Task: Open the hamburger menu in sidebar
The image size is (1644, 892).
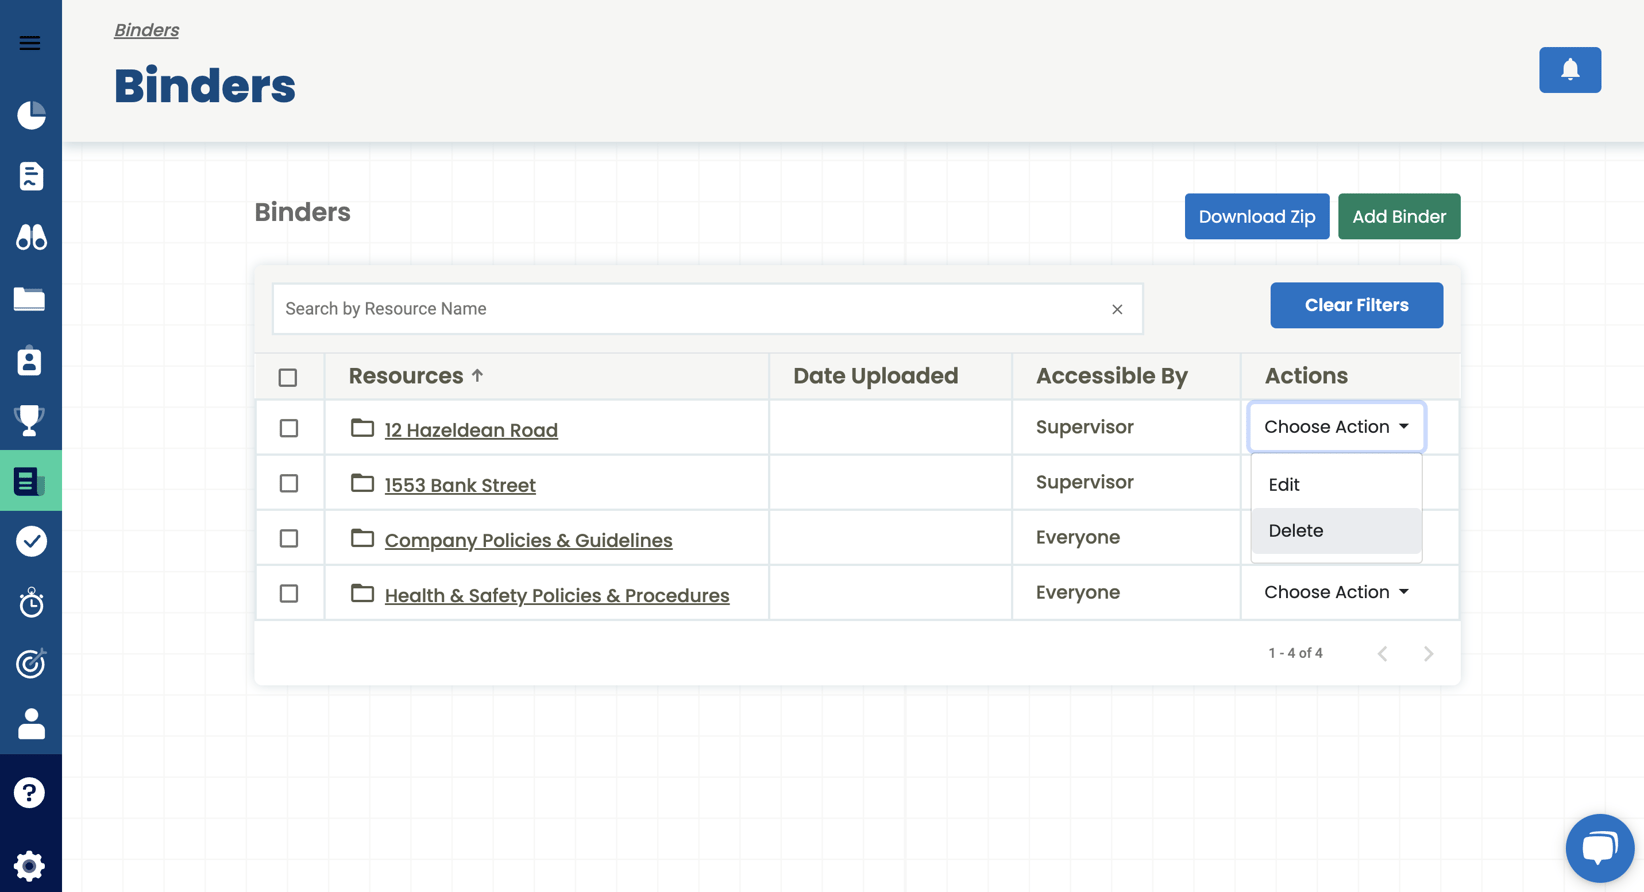Action: tap(30, 43)
